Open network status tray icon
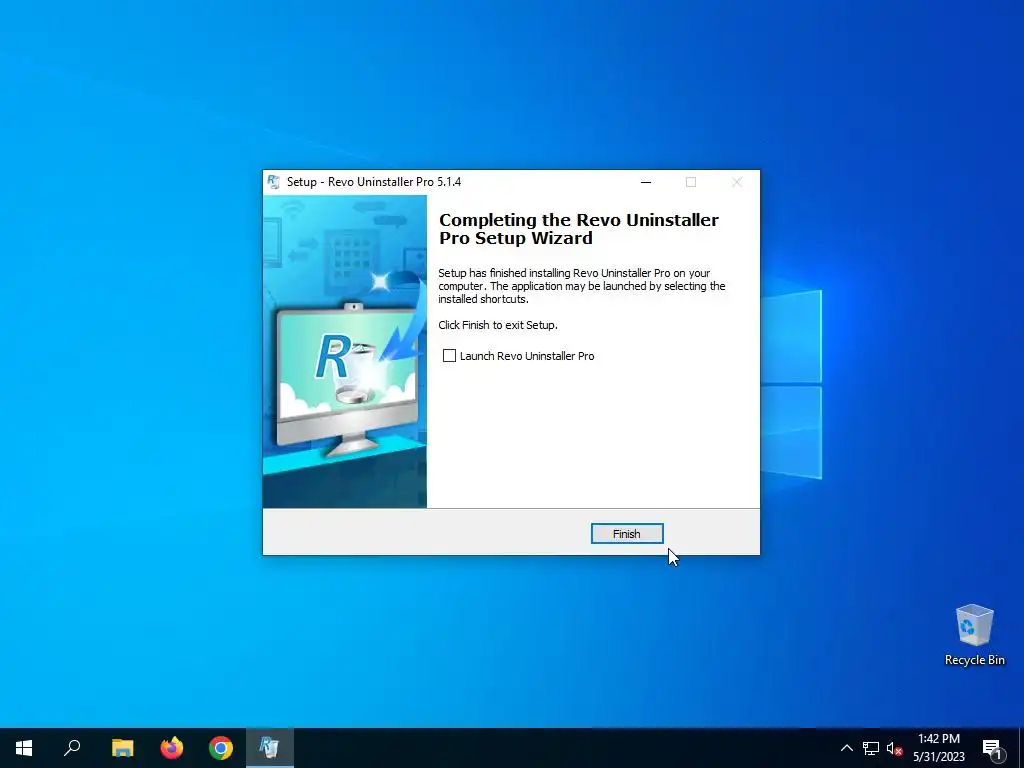Image resolution: width=1024 pixels, height=768 pixels. 871,748
